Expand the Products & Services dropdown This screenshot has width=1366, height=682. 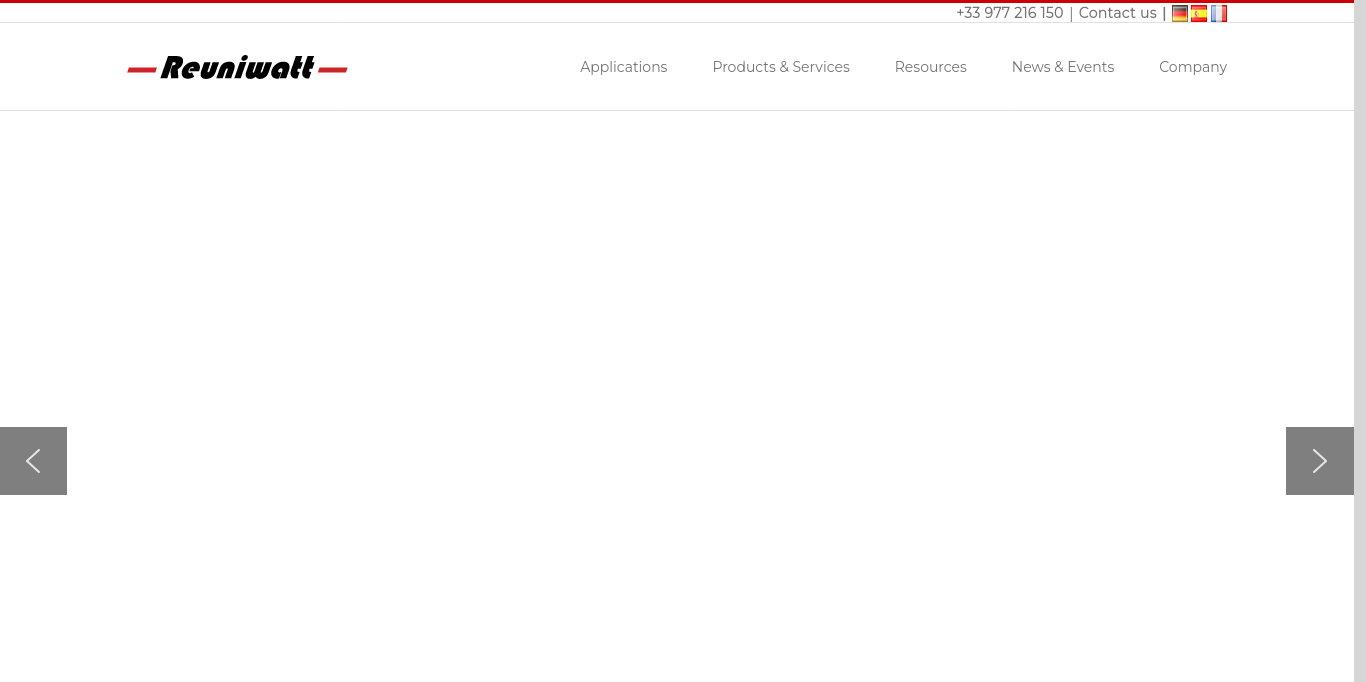780,67
